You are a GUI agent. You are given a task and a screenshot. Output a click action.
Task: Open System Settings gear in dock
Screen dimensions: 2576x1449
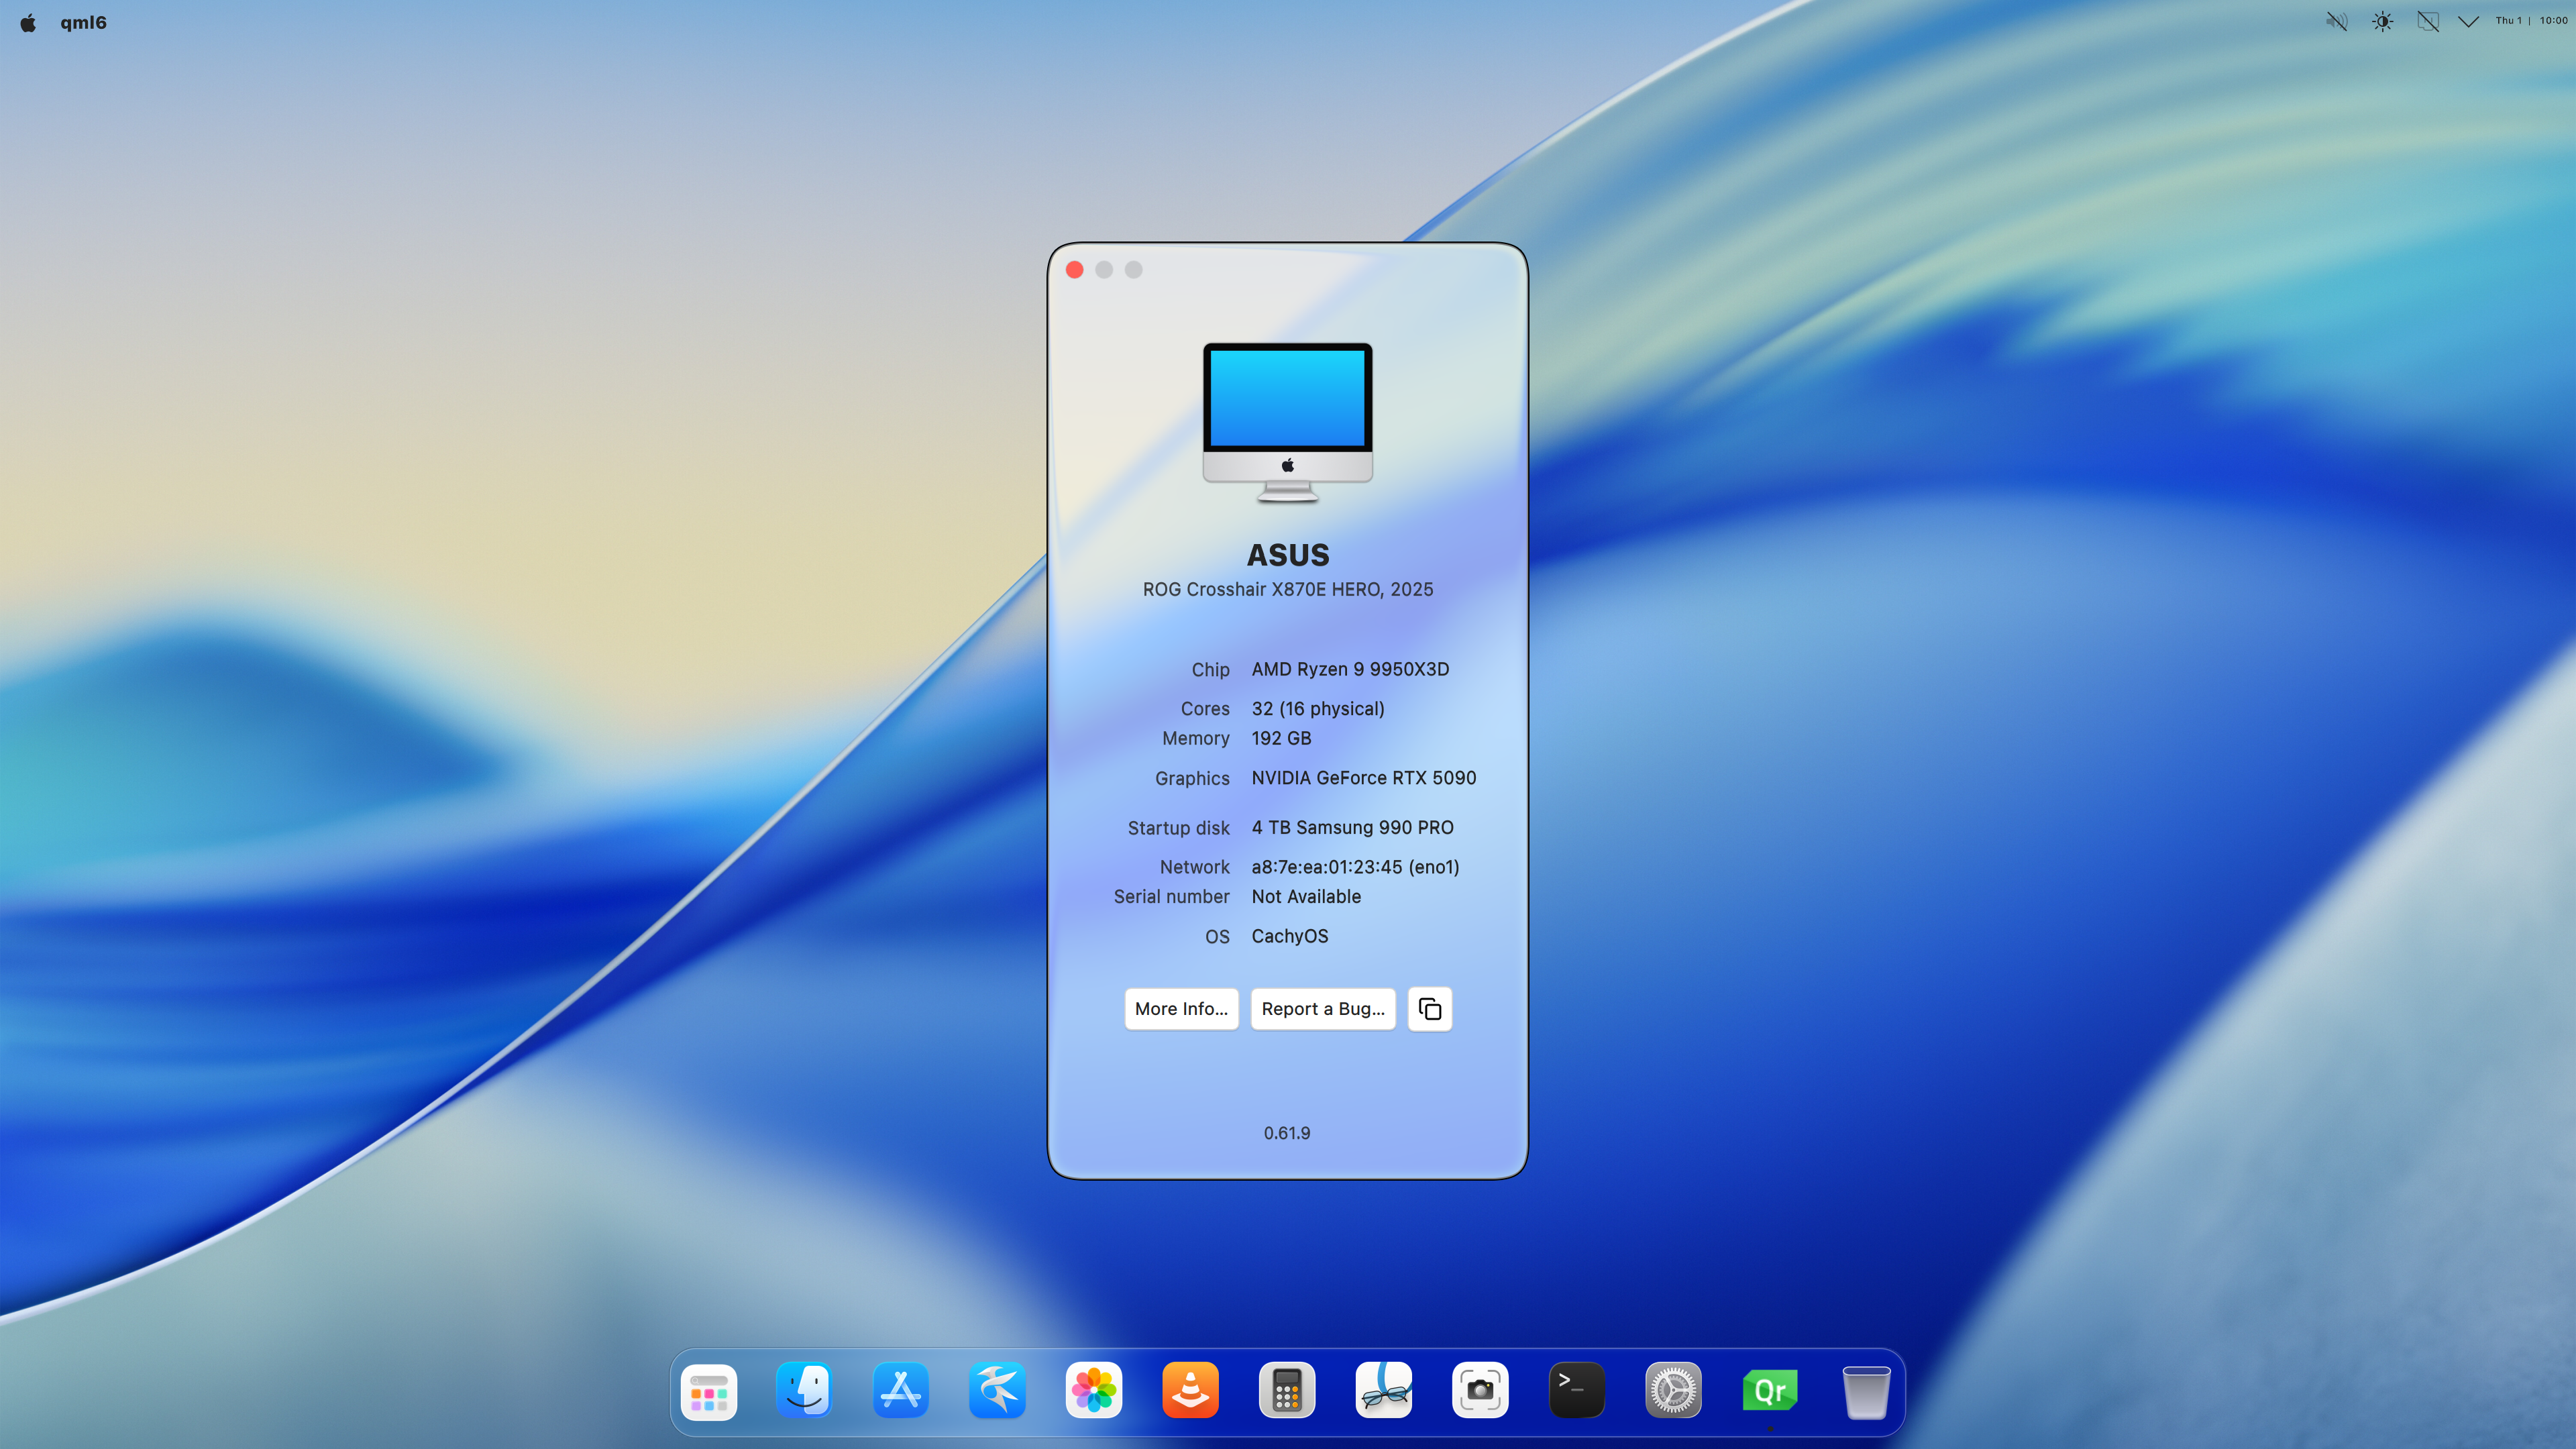1673,1391
